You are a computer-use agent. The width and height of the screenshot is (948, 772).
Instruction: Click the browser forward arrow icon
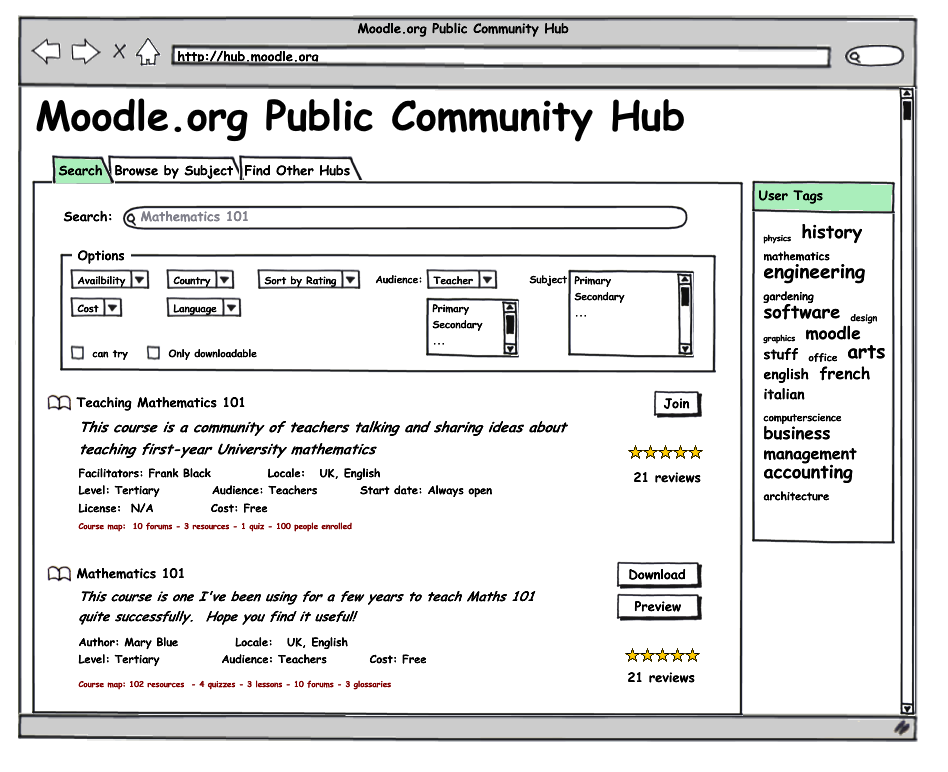point(85,52)
